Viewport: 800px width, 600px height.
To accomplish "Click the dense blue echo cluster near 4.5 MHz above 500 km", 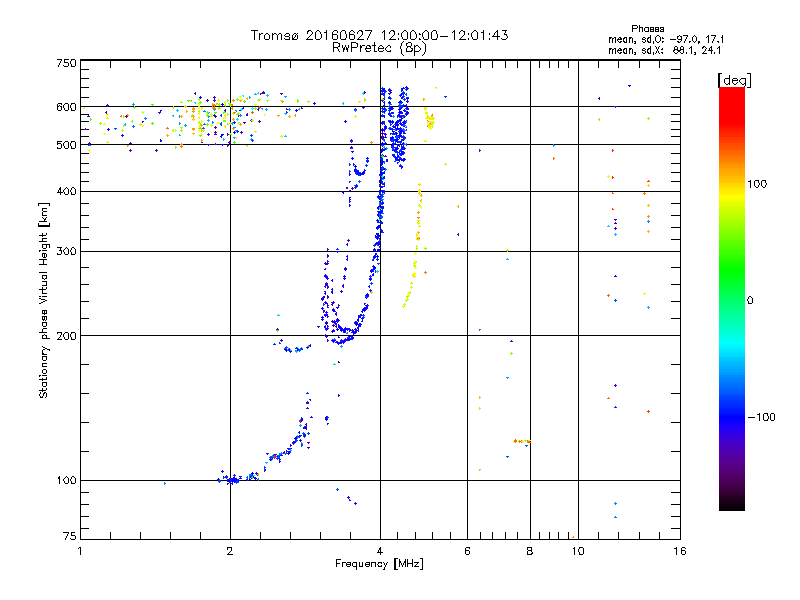I will (399, 128).
